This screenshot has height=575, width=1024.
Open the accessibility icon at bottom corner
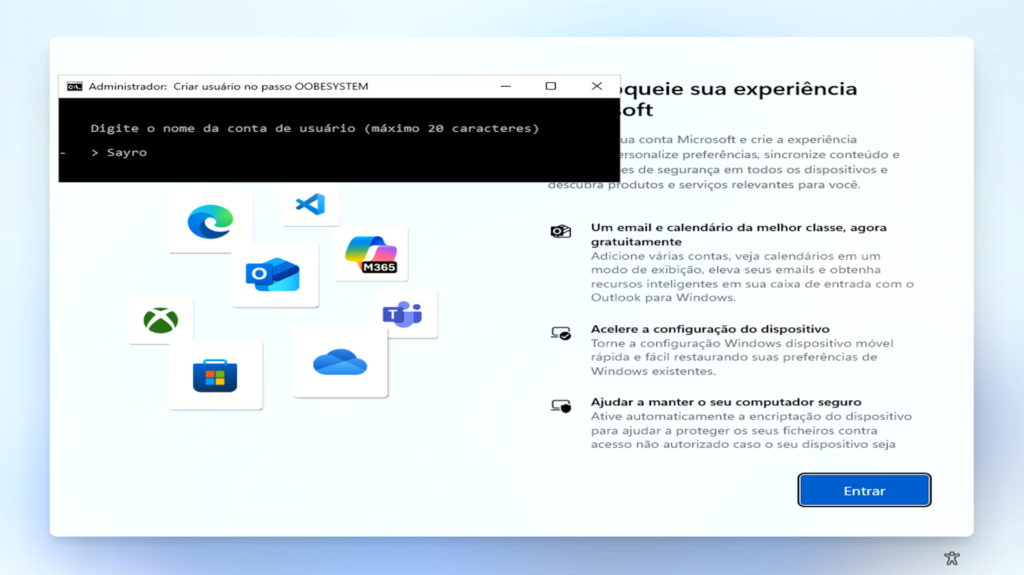click(x=952, y=558)
